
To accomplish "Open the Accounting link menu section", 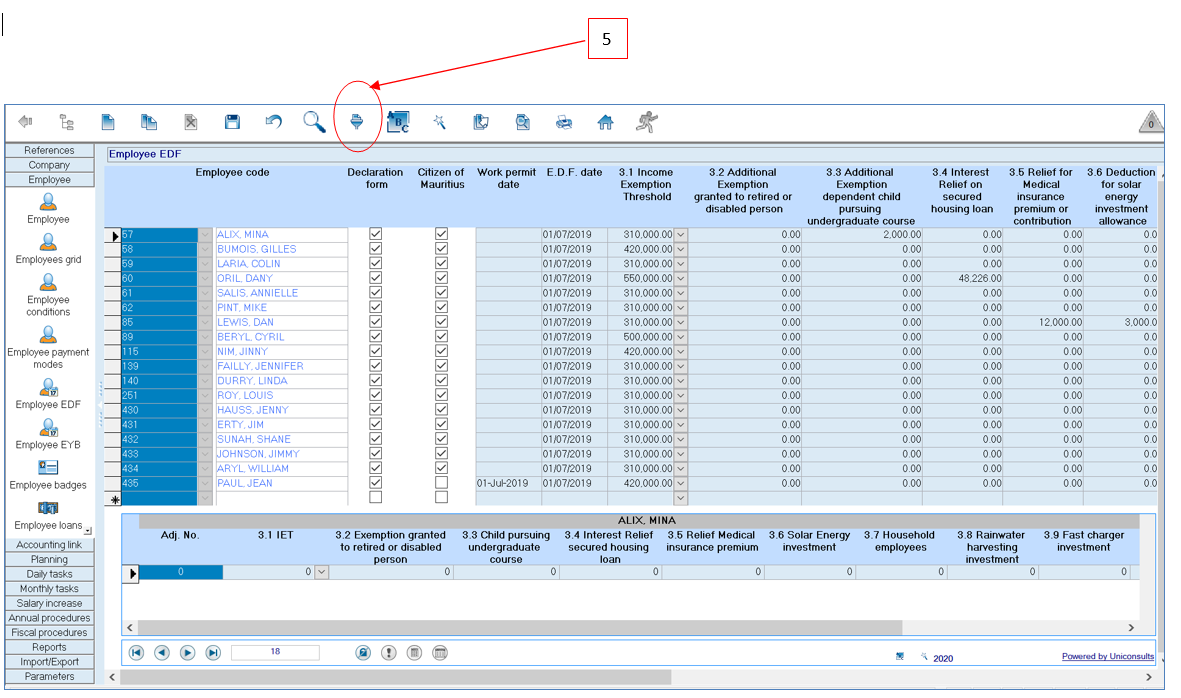I will 50,545.
